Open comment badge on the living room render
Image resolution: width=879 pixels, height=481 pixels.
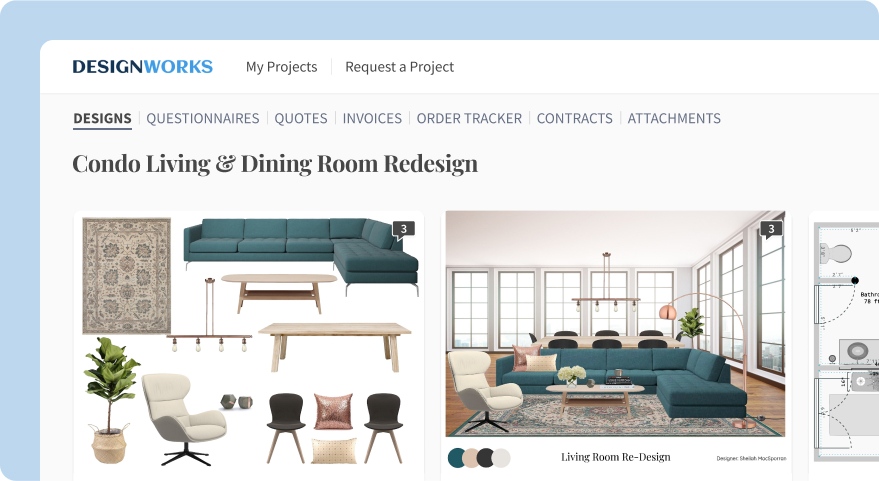(771, 230)
